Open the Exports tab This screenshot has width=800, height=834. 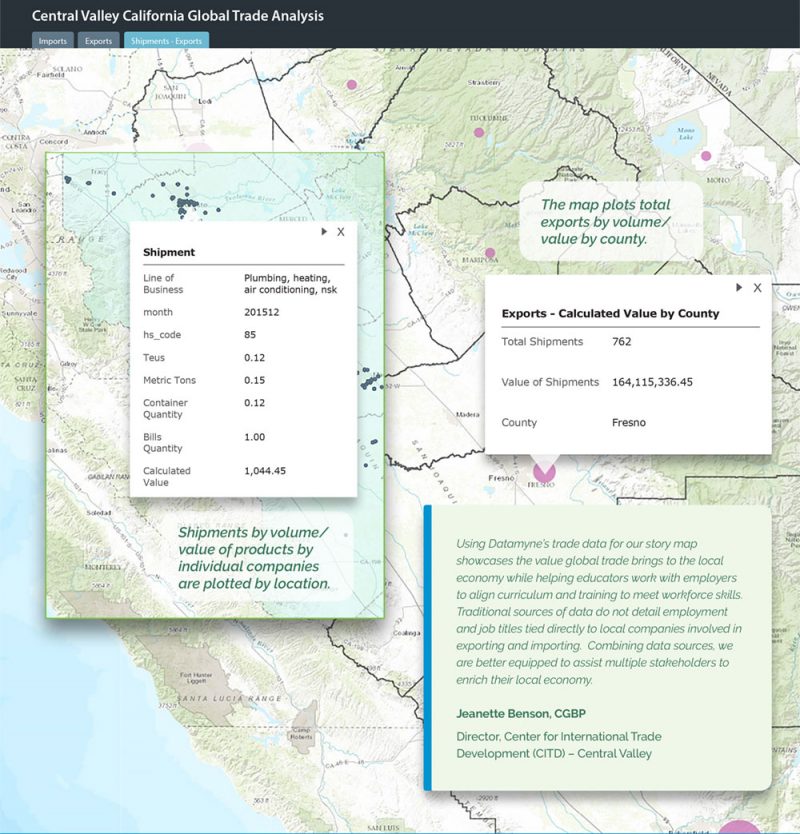click(98, 41)
